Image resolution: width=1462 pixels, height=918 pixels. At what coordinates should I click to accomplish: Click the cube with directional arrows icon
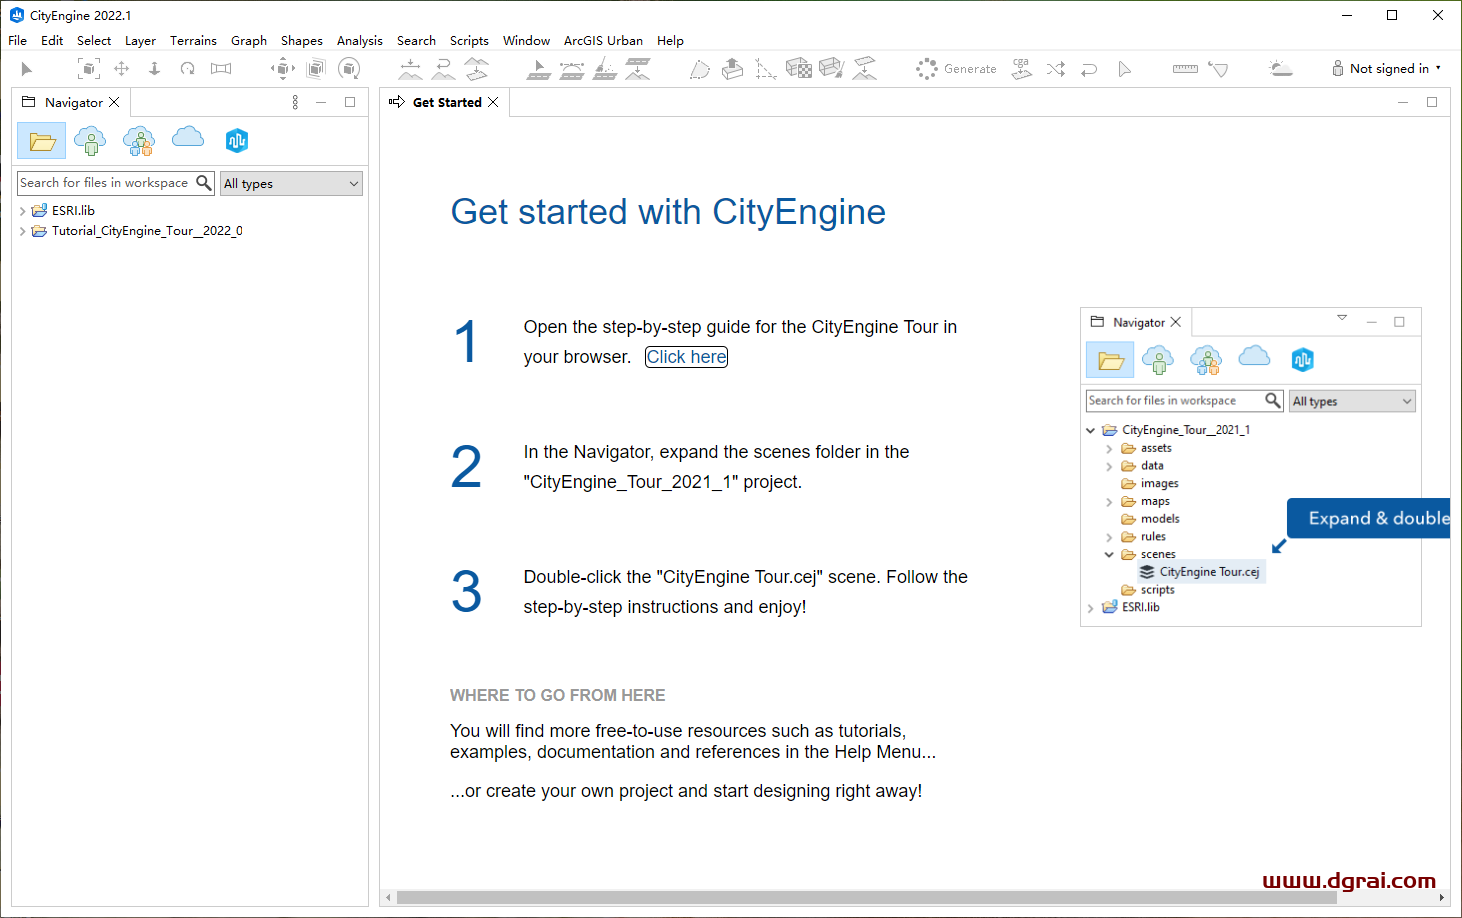[283, 69]
